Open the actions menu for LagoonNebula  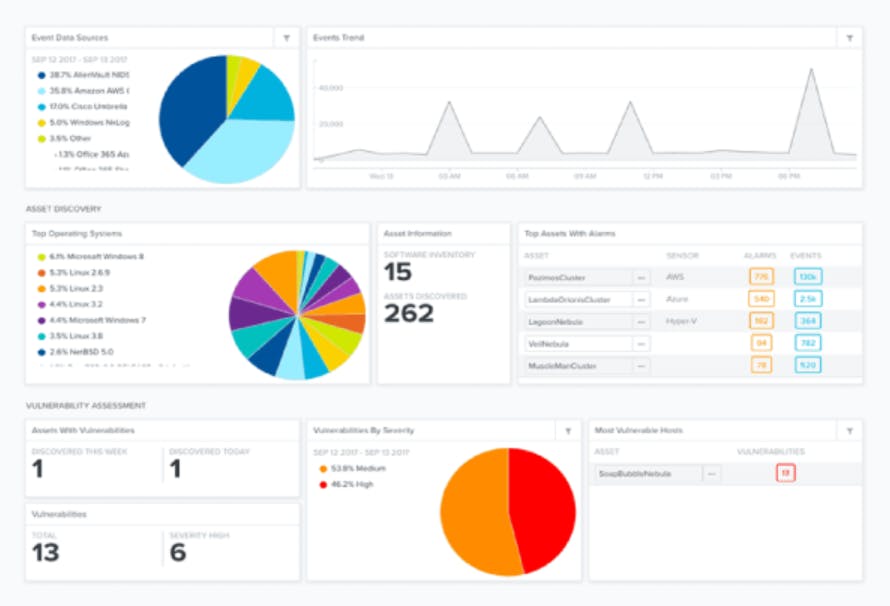[x=641, y=322]
